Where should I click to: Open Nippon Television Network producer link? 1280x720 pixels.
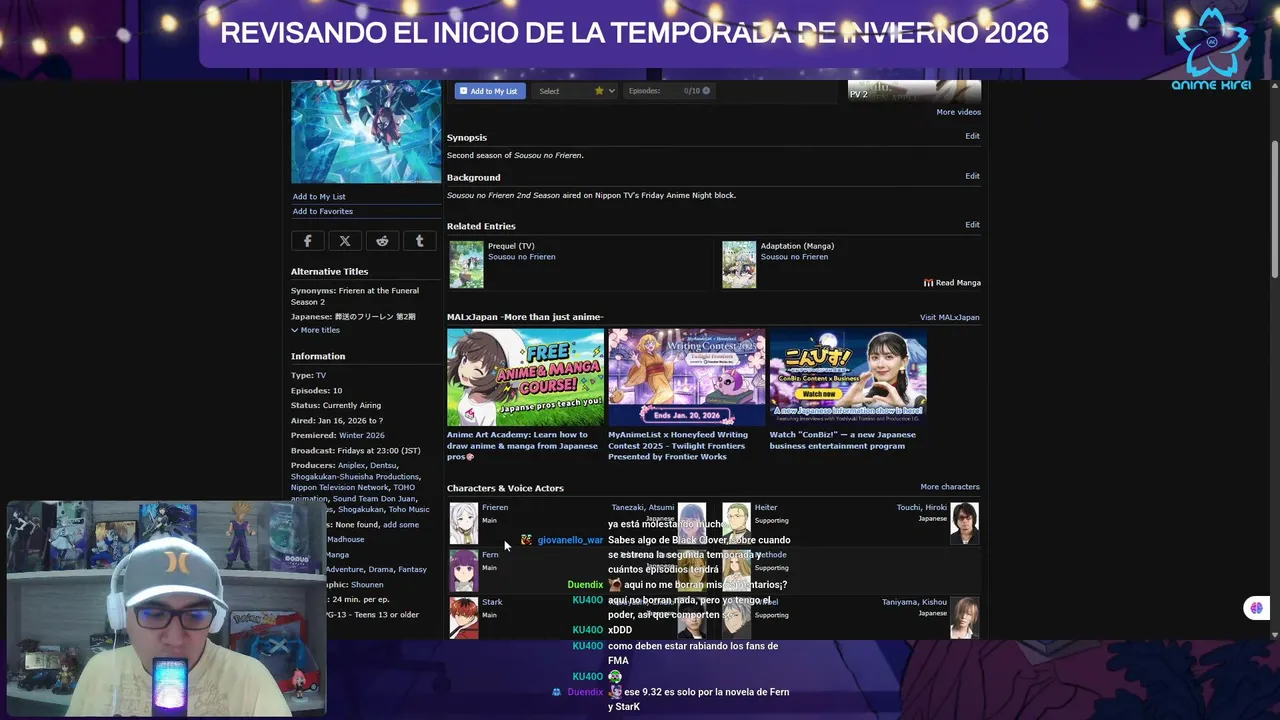(340, 488)
